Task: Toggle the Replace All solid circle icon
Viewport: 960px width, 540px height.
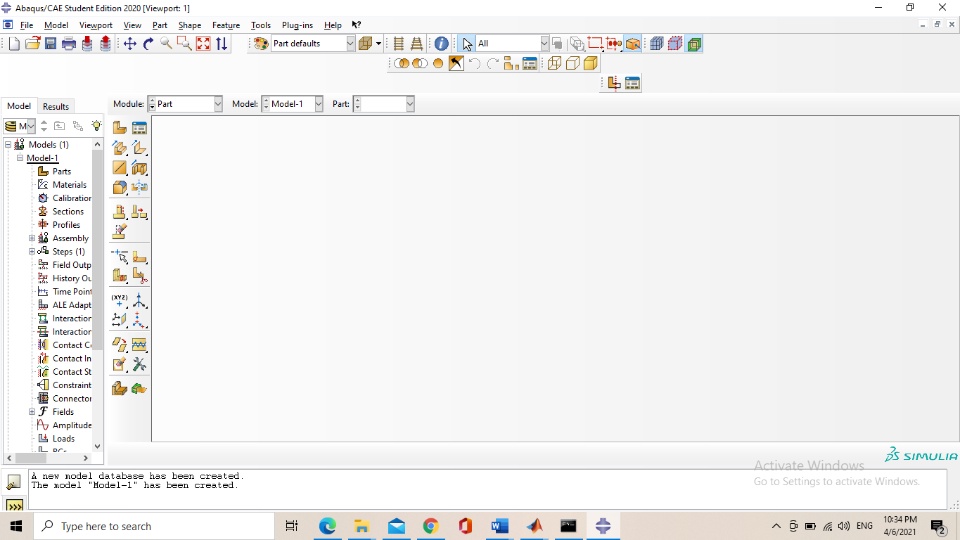Action: coord(438,64)
